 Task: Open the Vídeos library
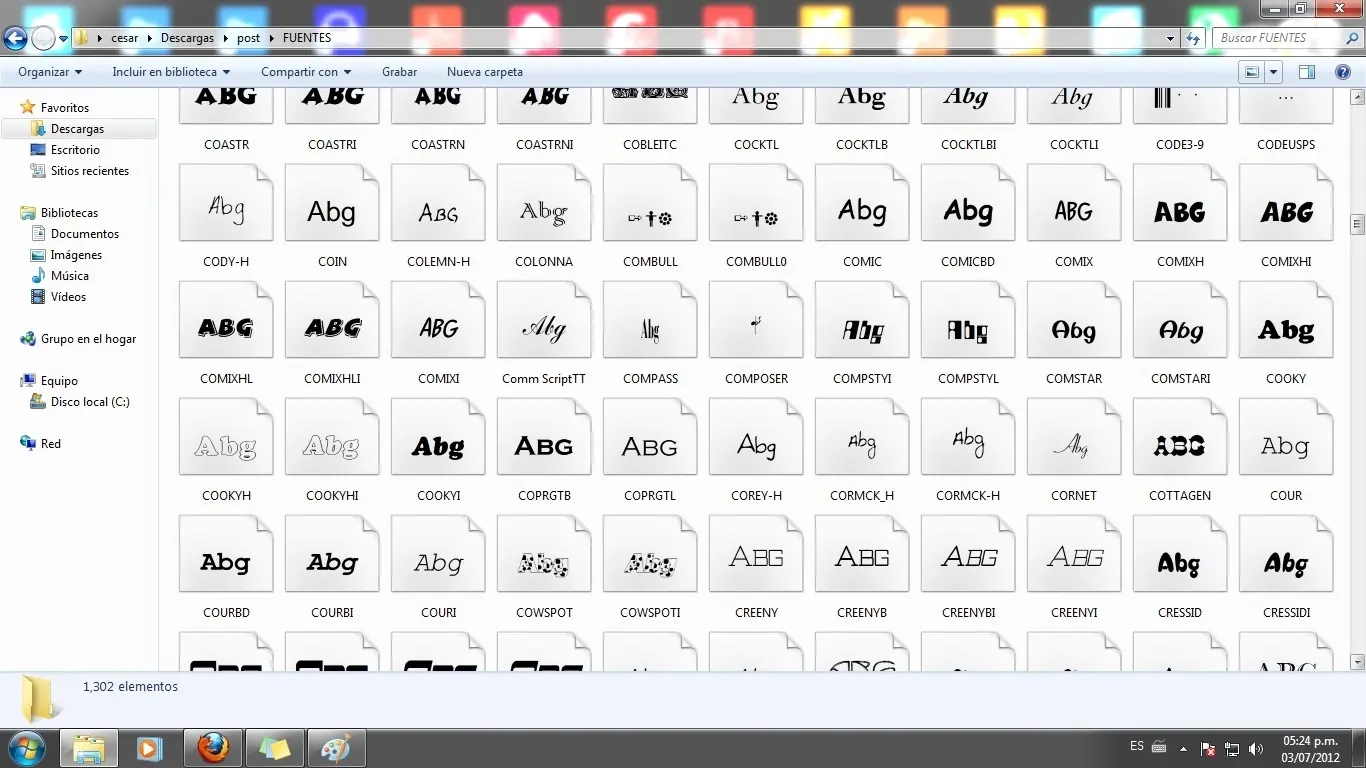(x=68, y=297)
